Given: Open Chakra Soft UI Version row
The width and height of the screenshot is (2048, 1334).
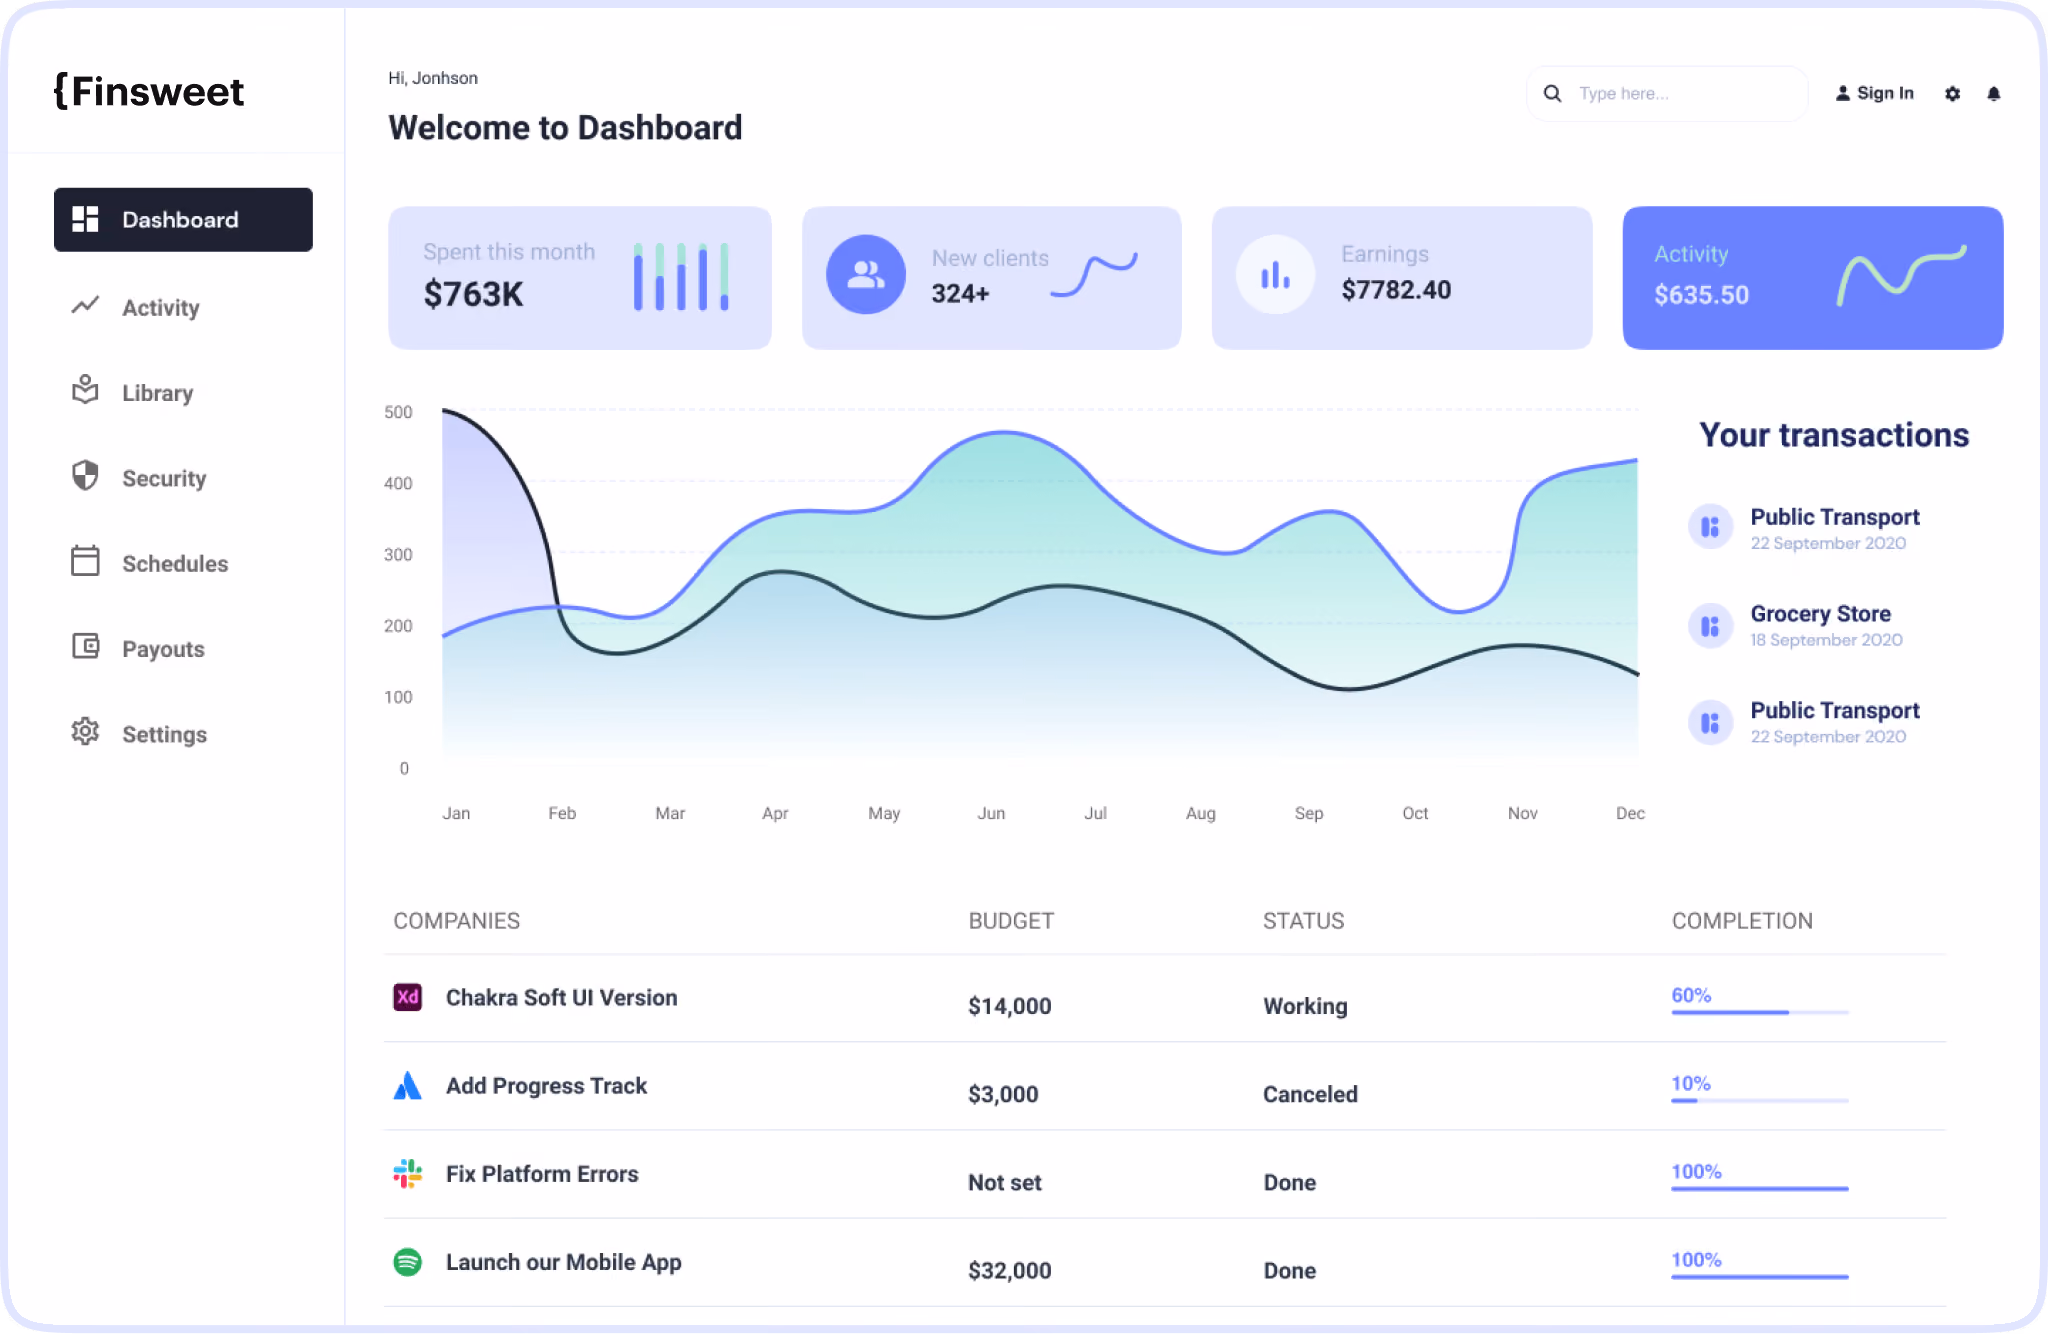Looking at the screenshot, I should (x=1165, y=998).
